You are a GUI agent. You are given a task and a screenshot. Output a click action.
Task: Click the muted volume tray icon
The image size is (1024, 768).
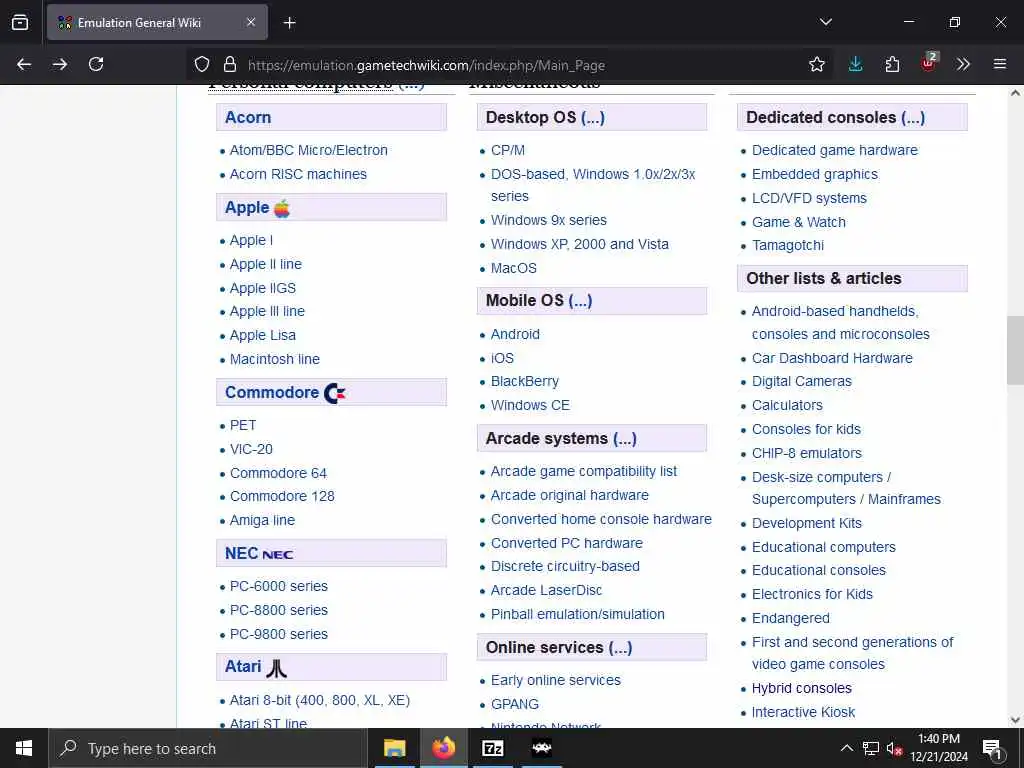(893, 749)
